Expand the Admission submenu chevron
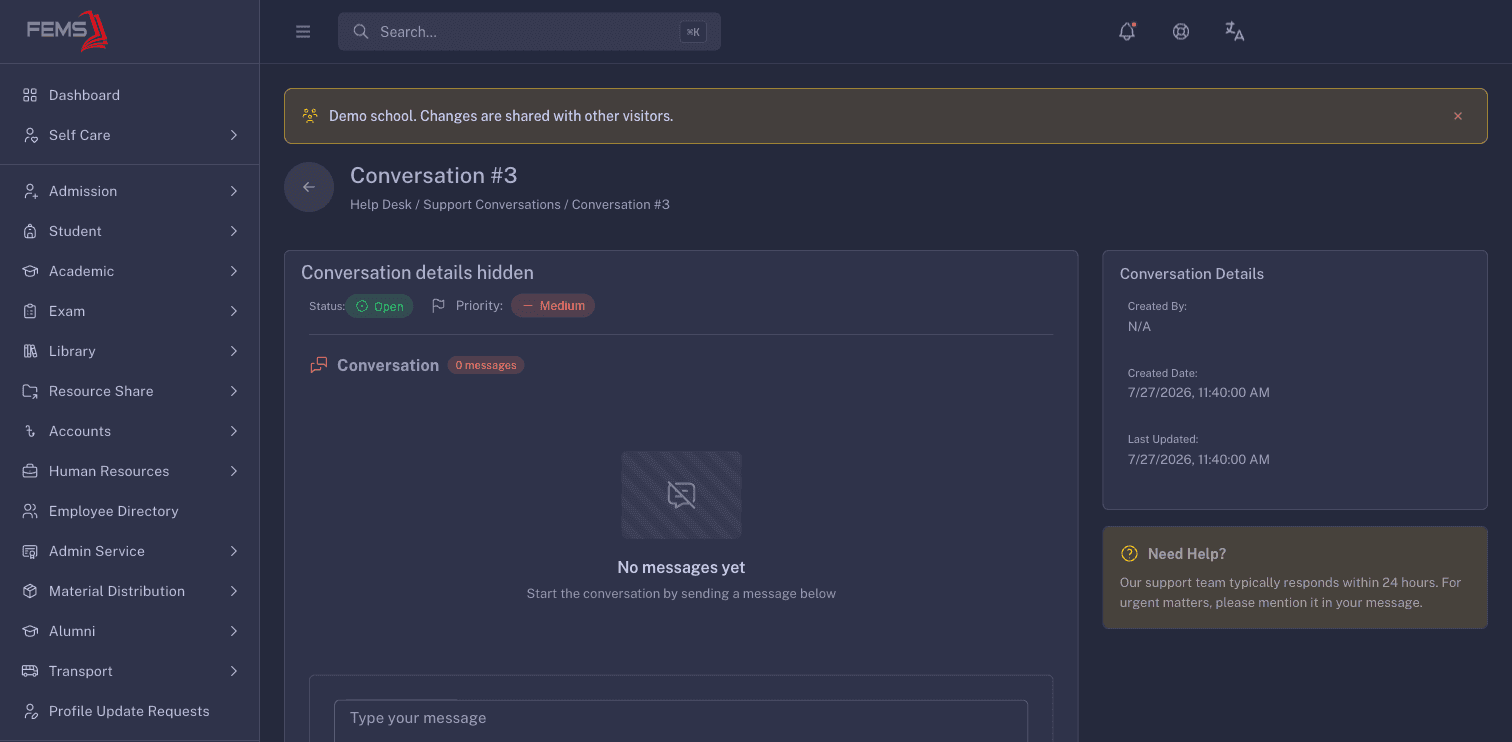This screenshot has height=742, width=1512. pyautogui.click(x=233, y=191)
